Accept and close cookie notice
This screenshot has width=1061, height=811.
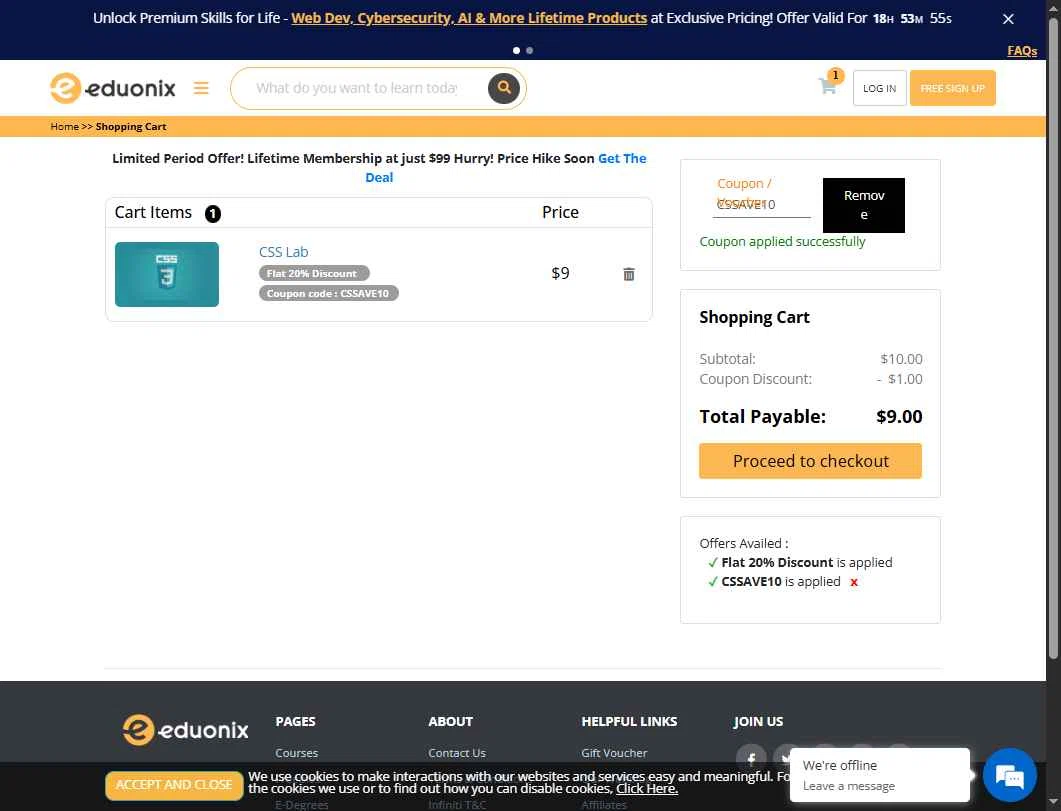174,785
